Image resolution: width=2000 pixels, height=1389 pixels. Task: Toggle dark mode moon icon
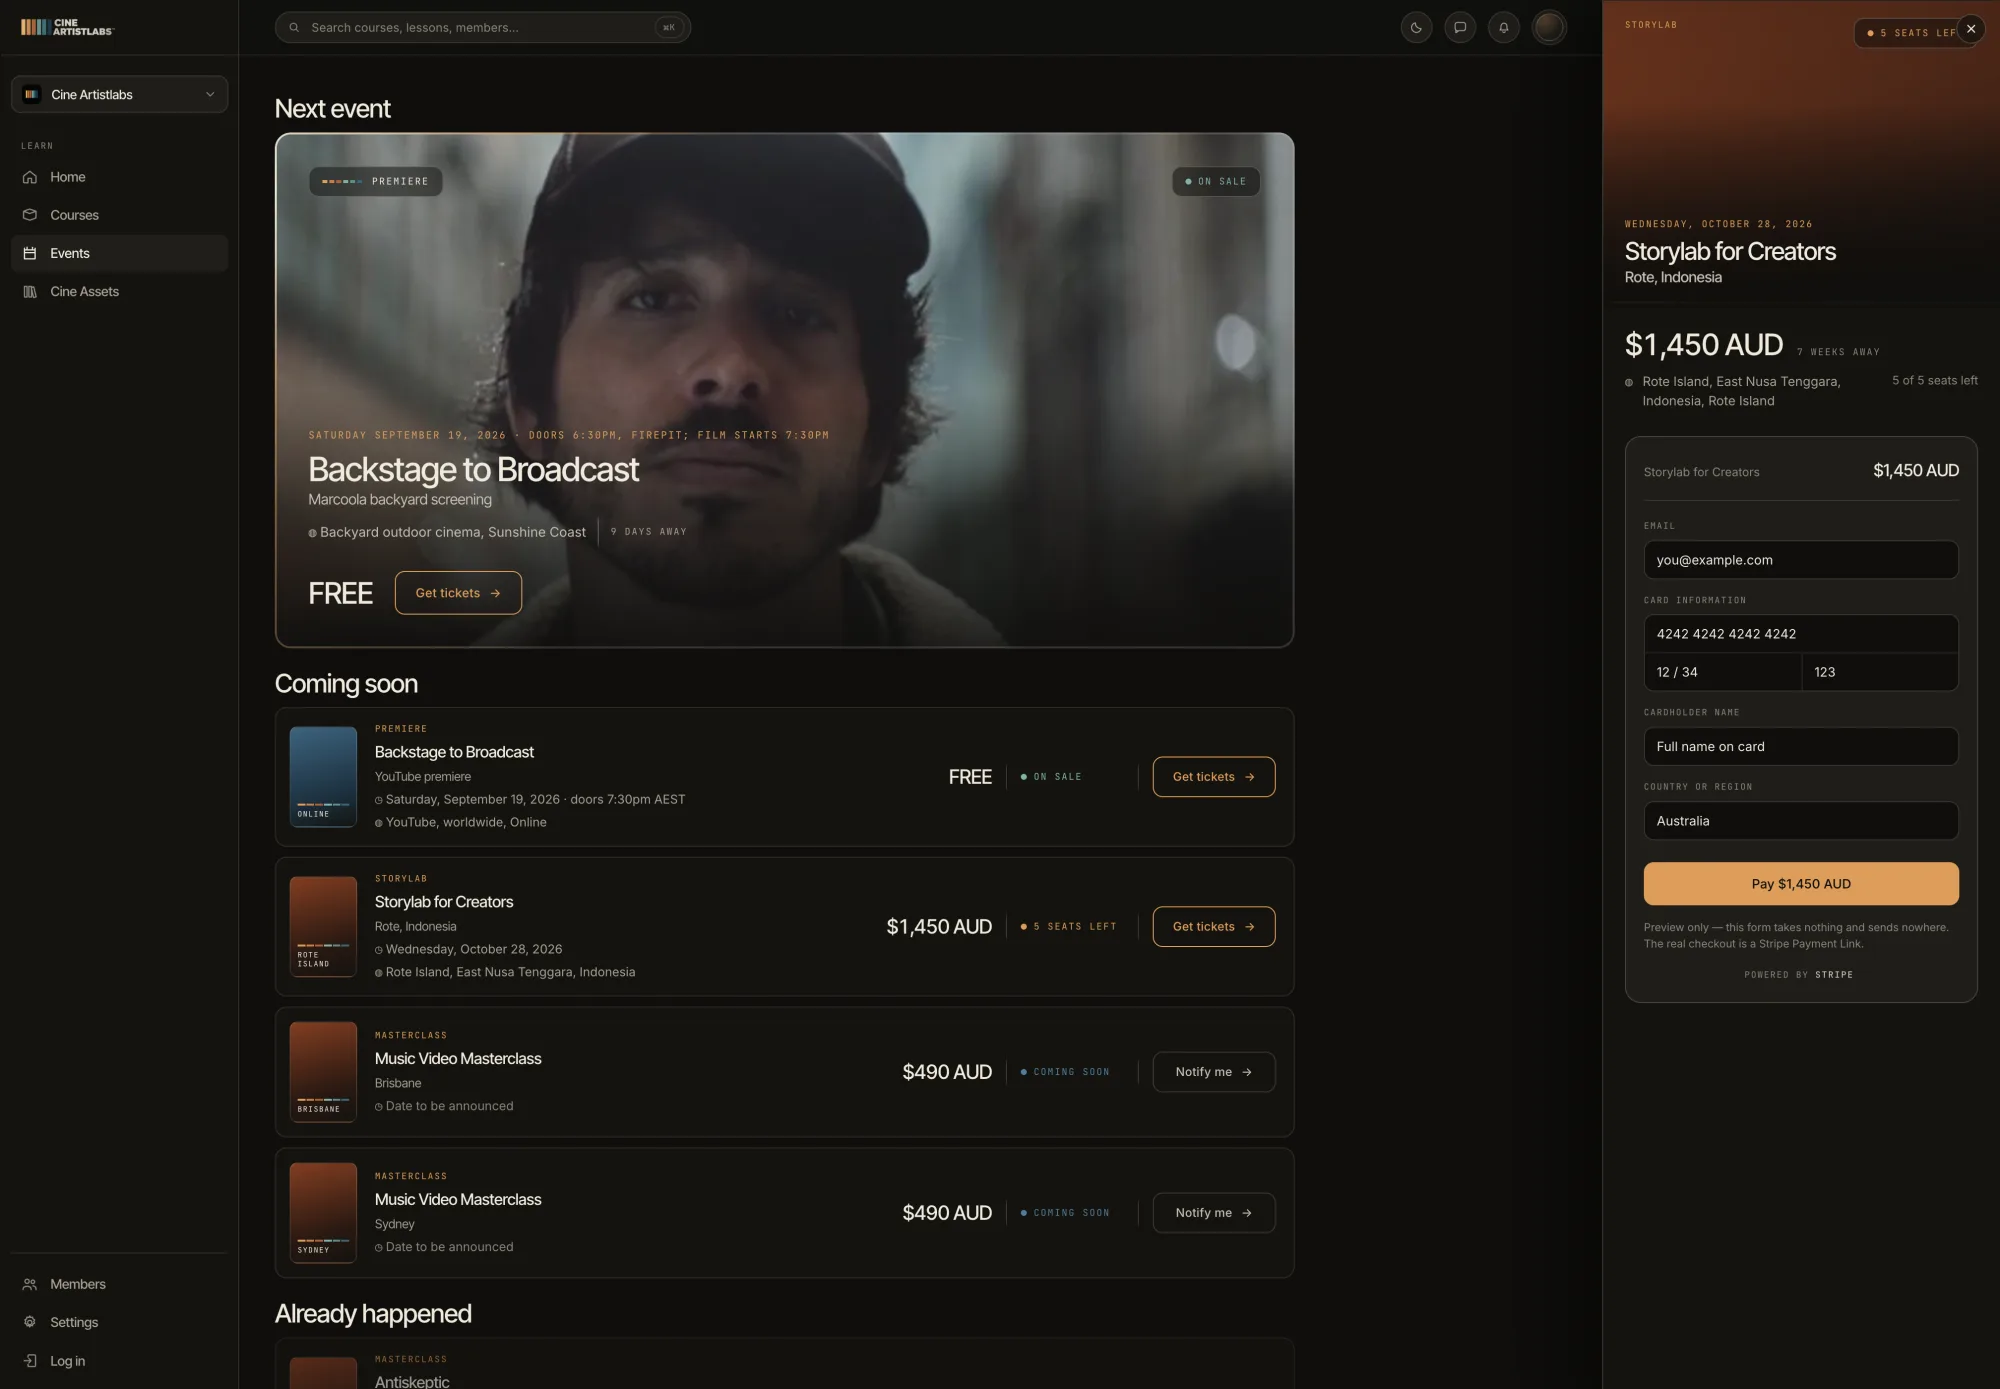click(1416, 27)
